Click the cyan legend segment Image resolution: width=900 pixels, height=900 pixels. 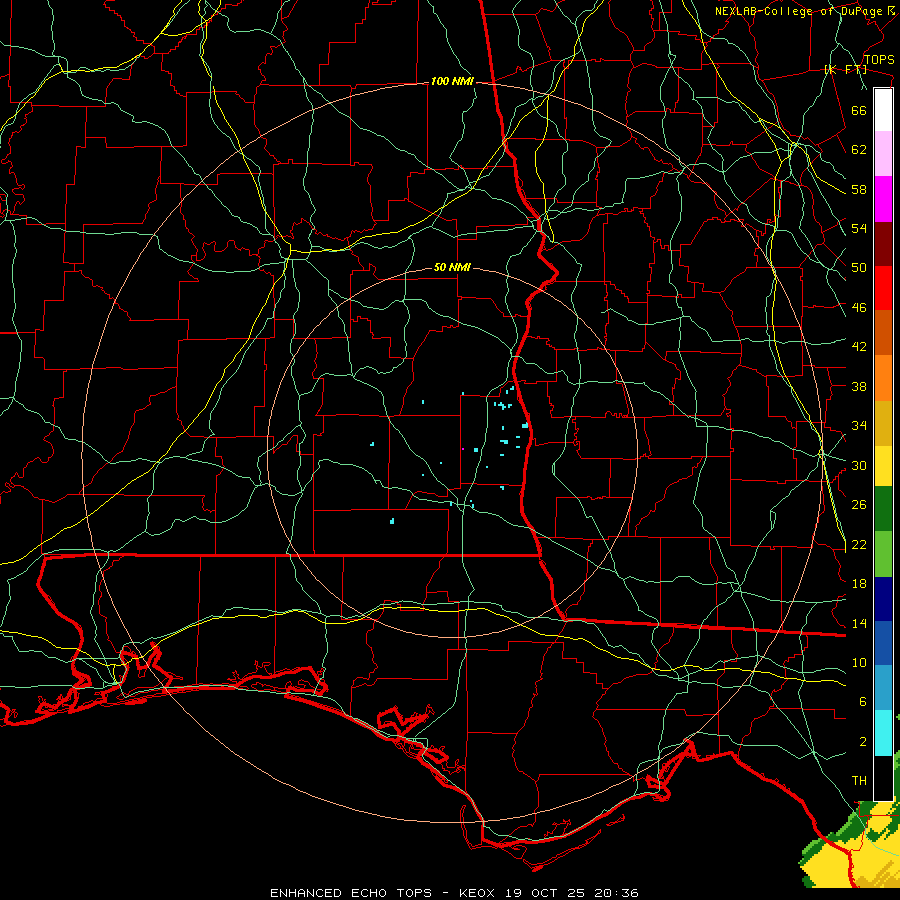pyautogui.click(x=883, y=733)
